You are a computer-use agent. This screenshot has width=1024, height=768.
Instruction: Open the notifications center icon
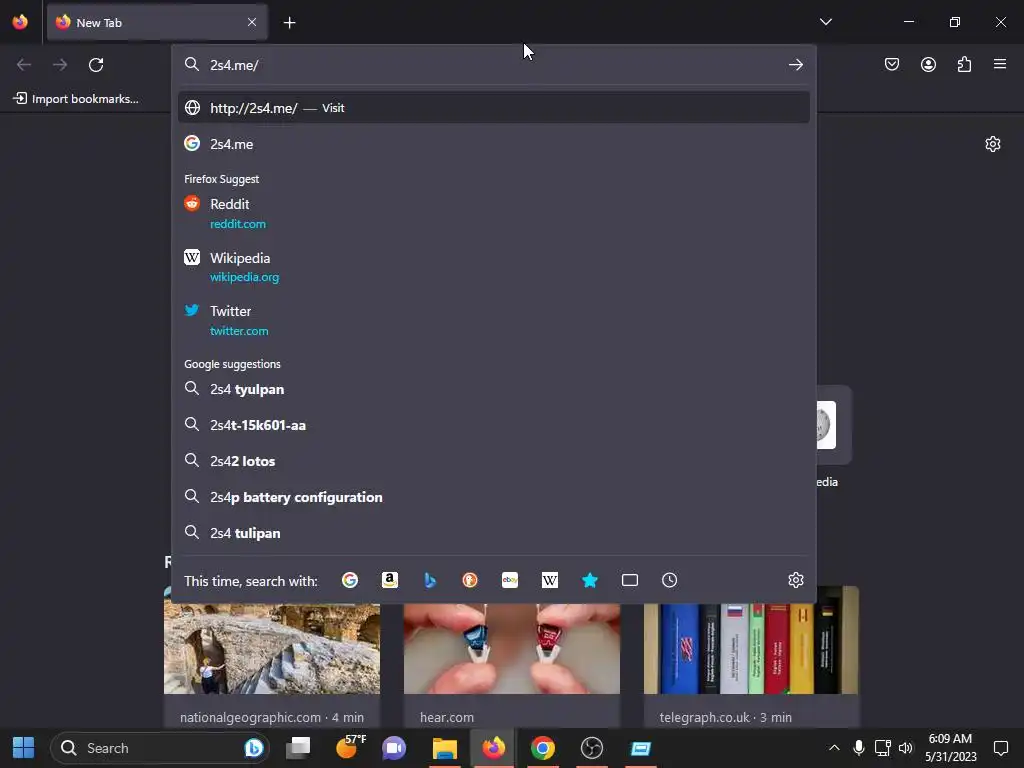click(1000, 748)
